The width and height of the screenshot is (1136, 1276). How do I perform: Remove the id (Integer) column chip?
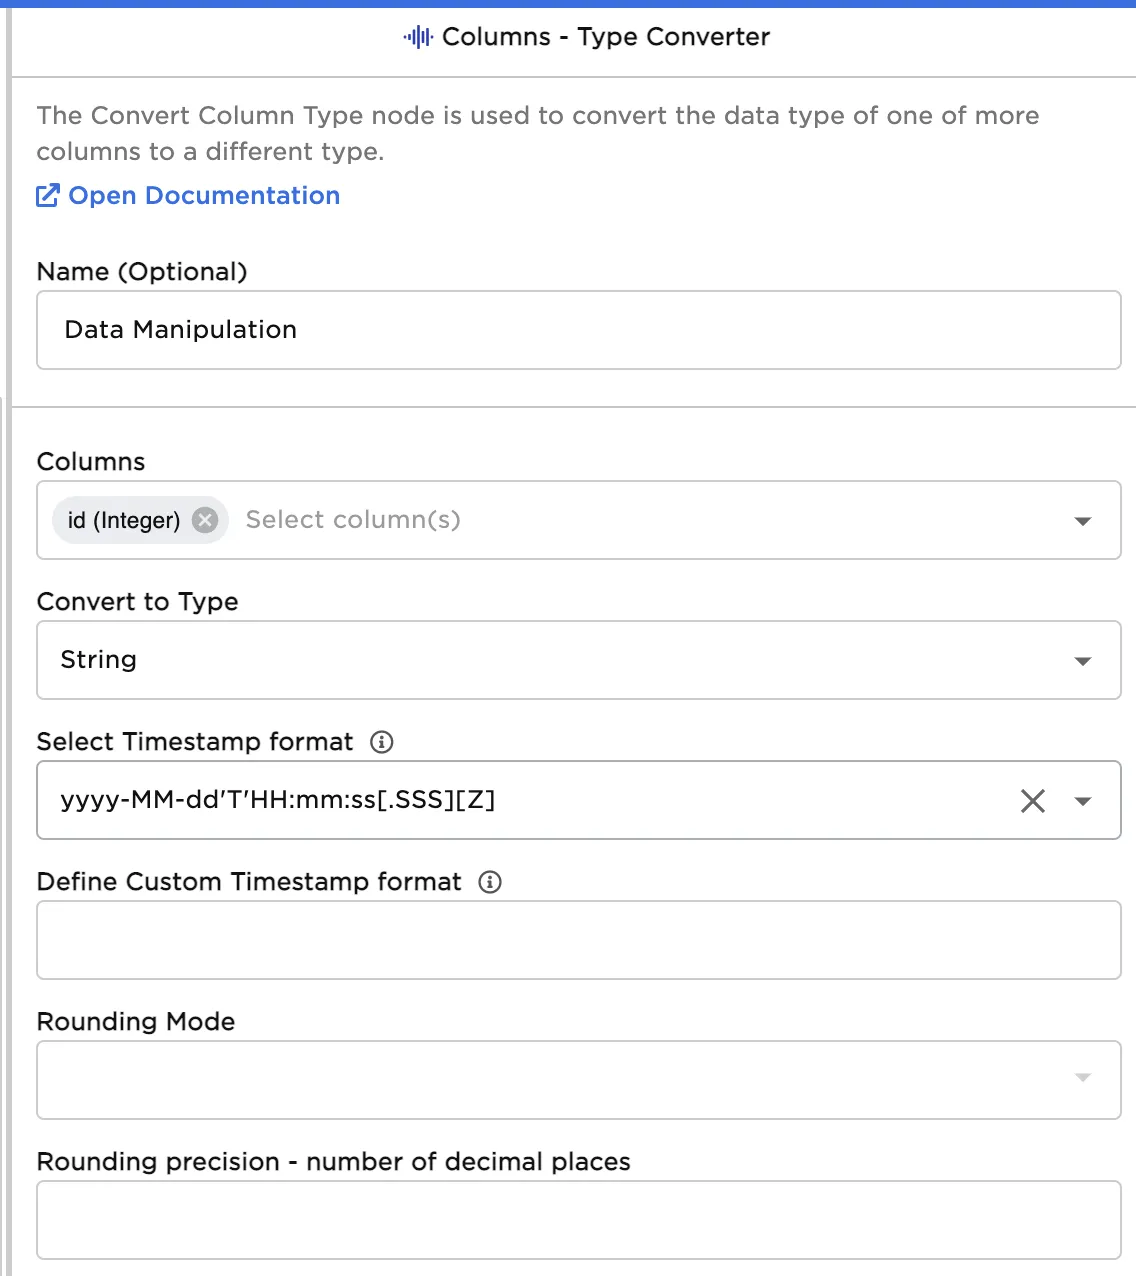[x=205, y=520]
